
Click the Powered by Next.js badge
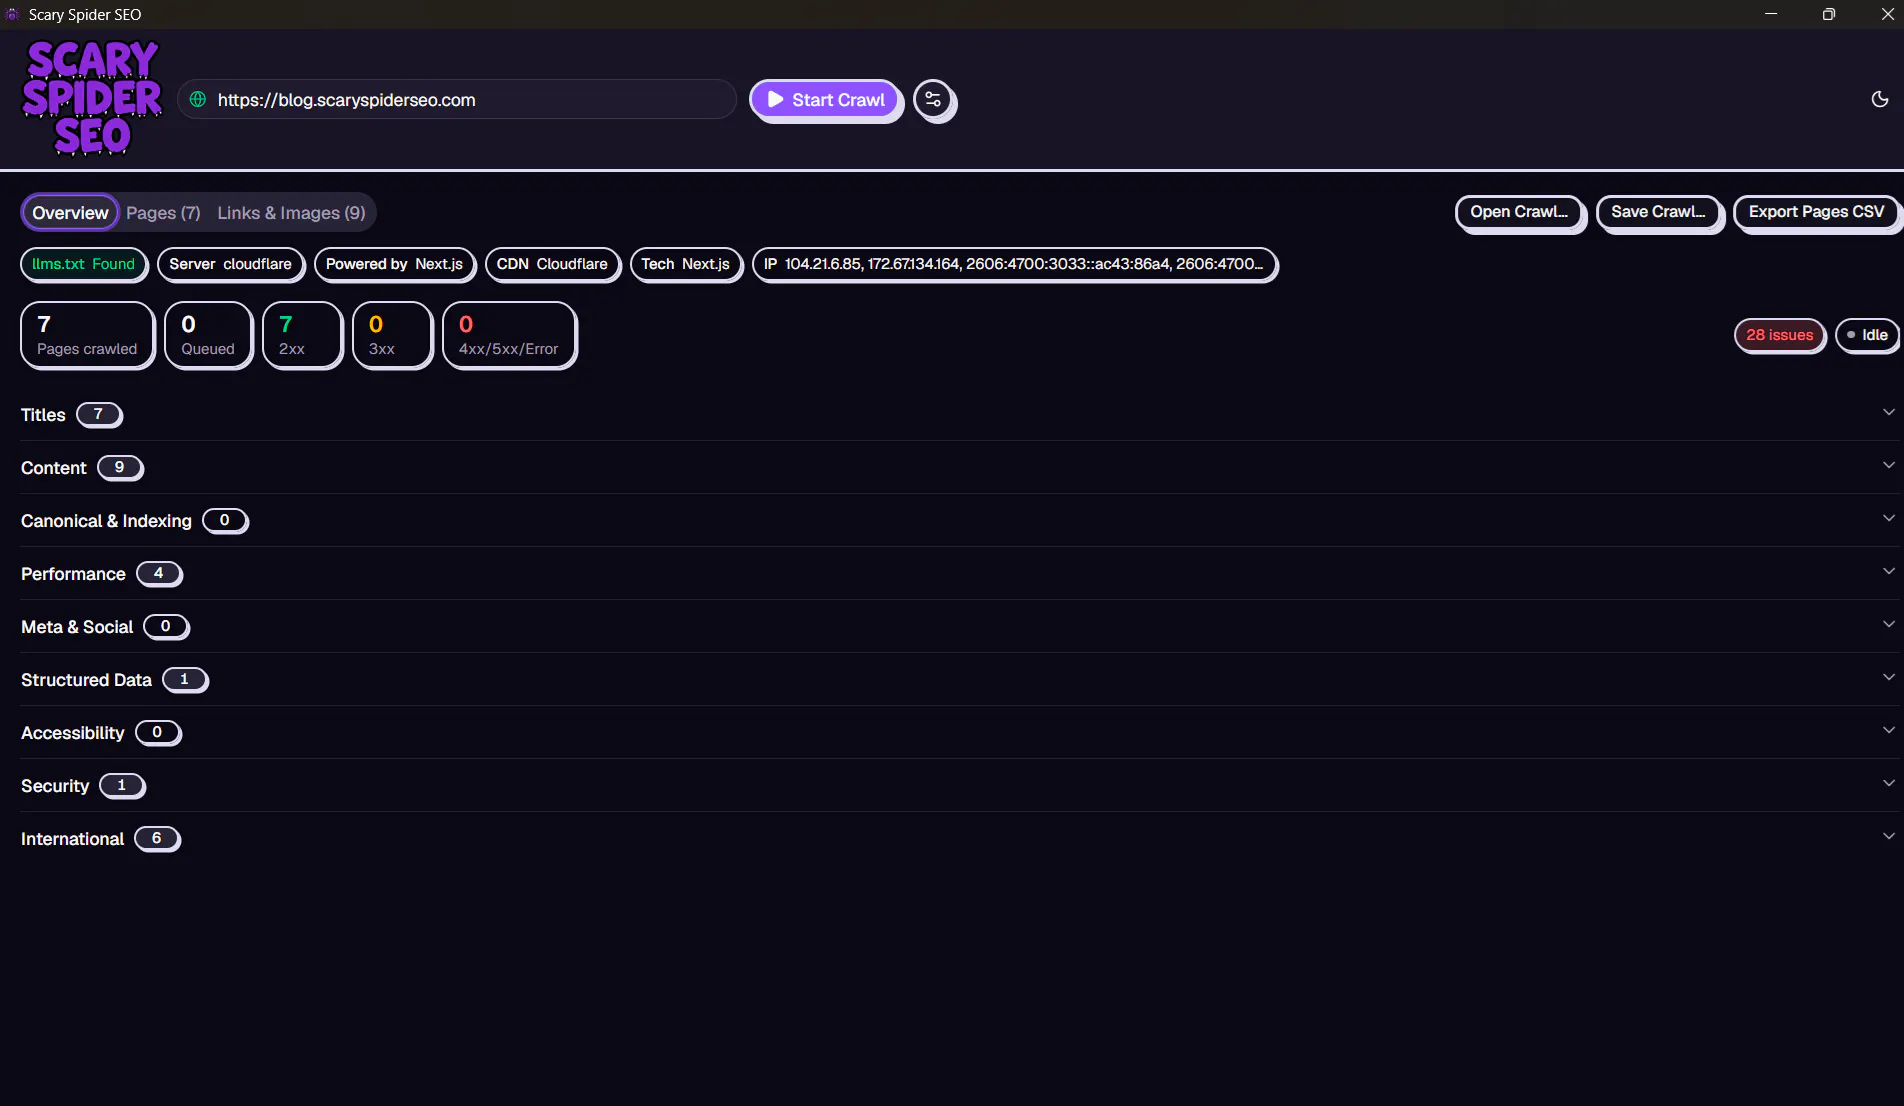click(x=394, y=264)
